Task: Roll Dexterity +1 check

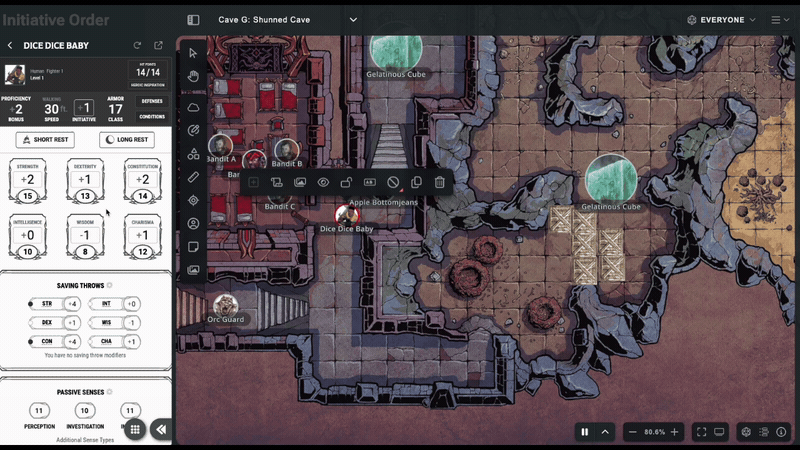Action: click(x=85, y=181)
